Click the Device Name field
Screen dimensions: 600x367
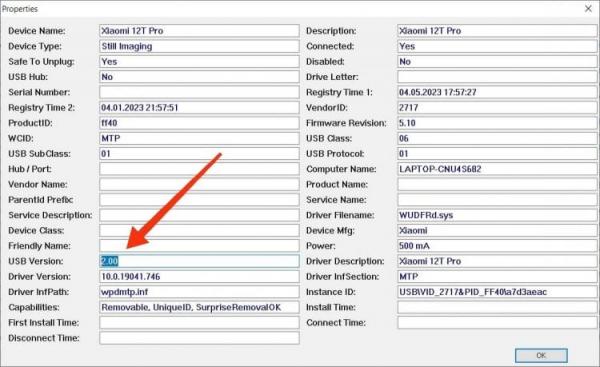click(x=199, y=31)
